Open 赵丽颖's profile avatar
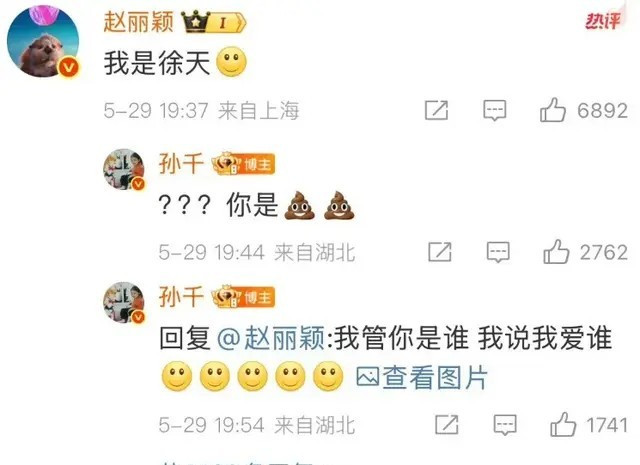Image resolution: width=640 pixels, height=465 pixels. (x=43, y=42)
